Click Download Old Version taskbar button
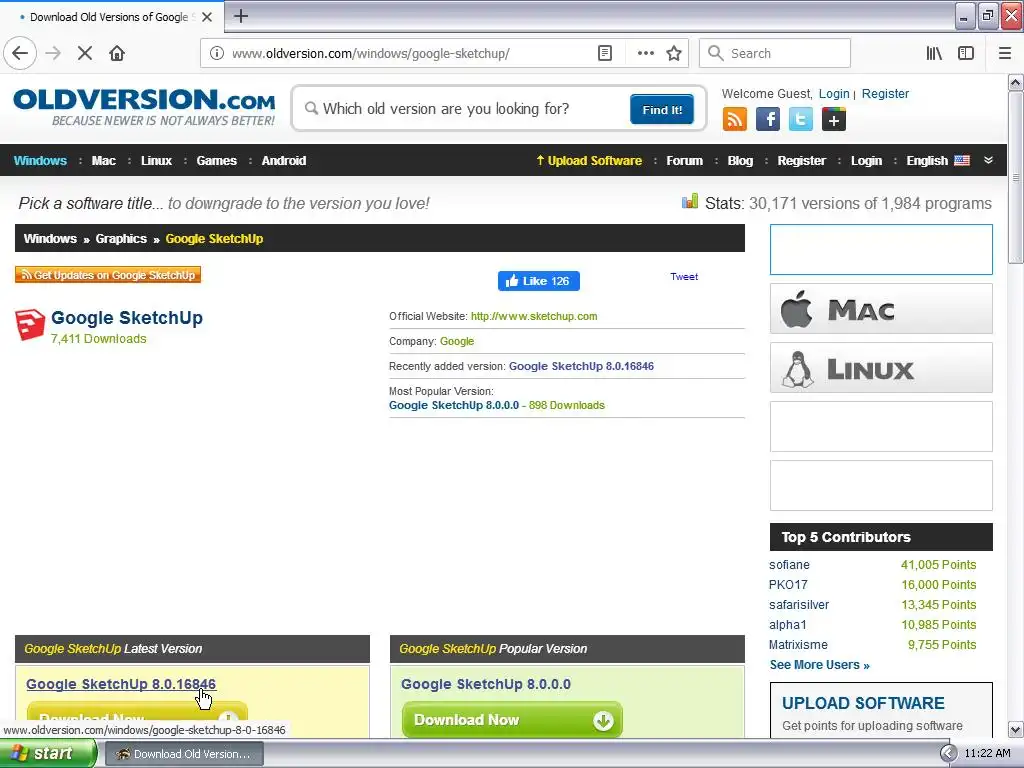Screen dimensions: 1024x768 [x=184, y=754]
